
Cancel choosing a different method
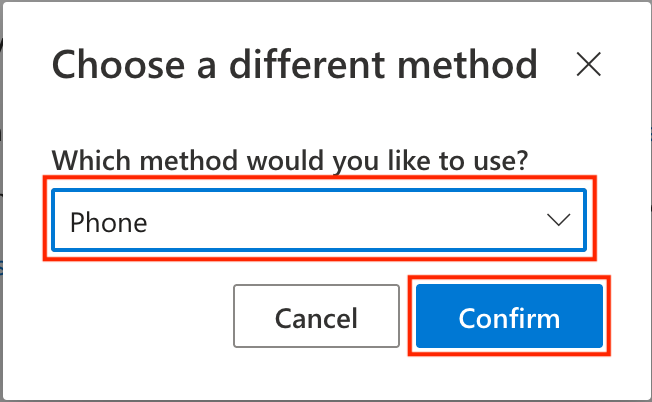pyautogui.click(x=316, y=316)
